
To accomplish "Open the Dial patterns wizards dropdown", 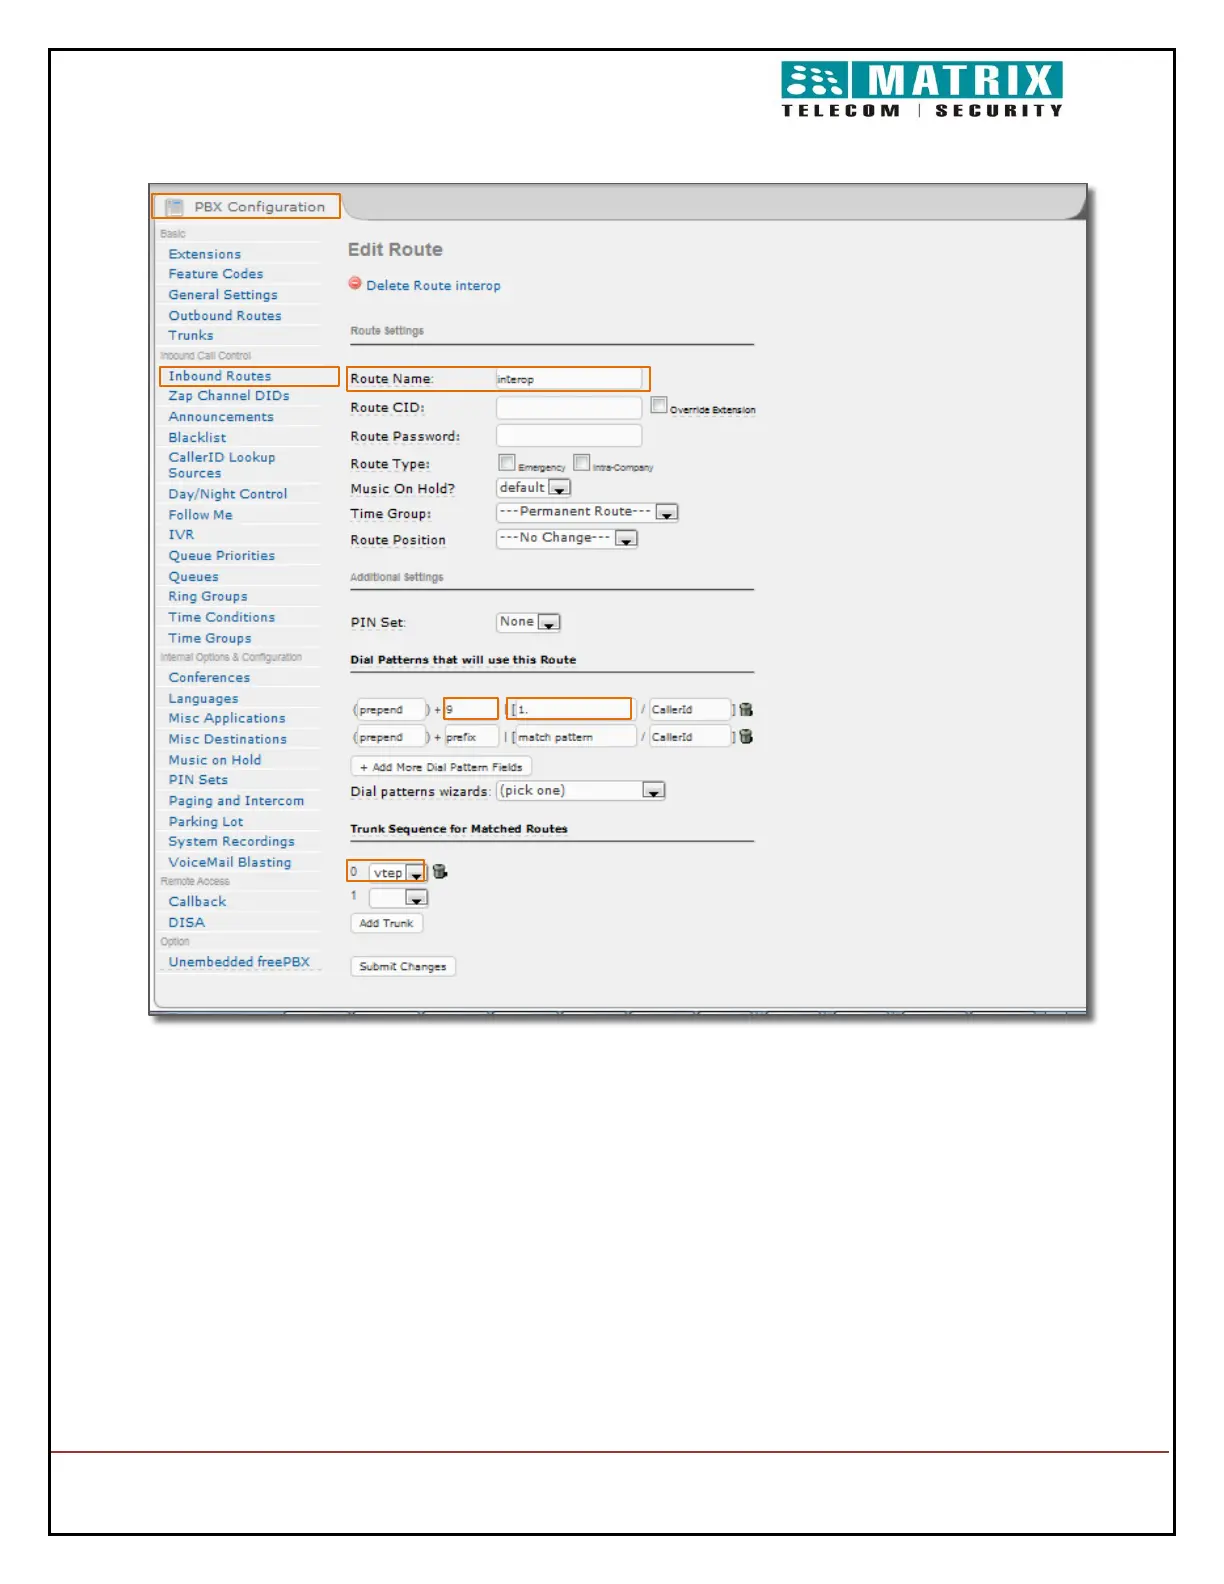I will point(581,791).
